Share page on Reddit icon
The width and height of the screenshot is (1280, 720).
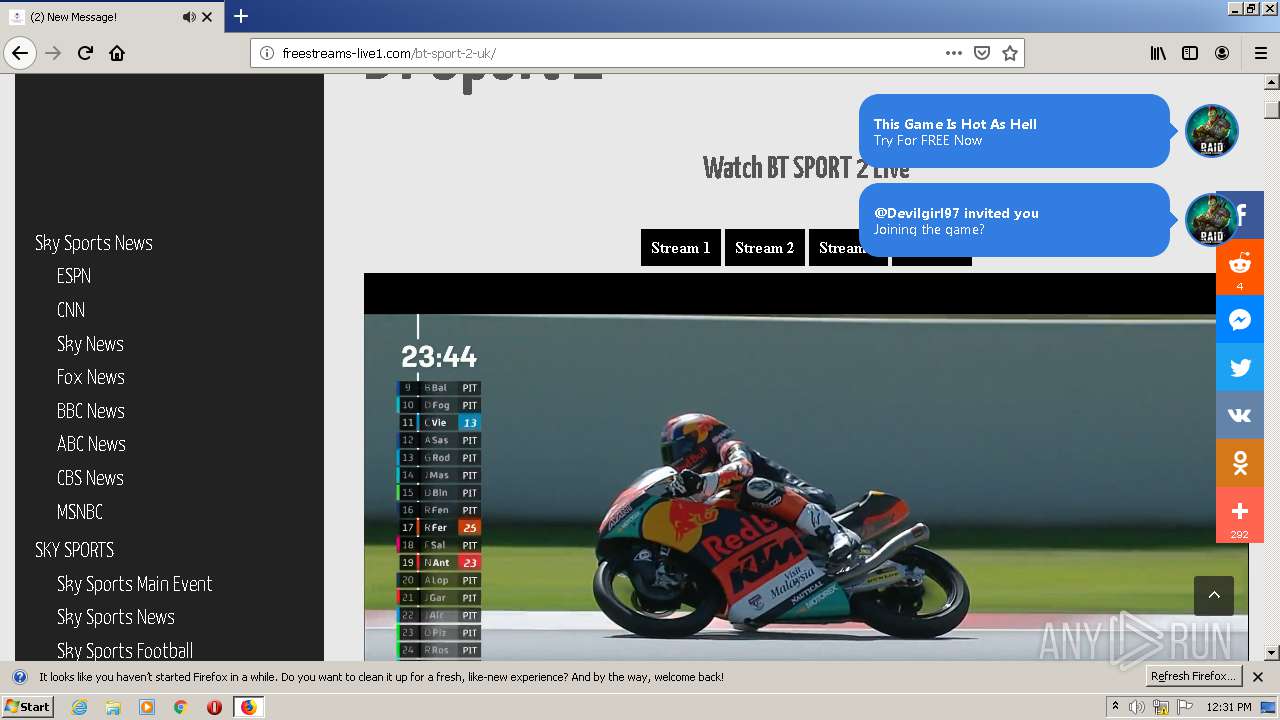pyautogui.click(x=1240, y=267)
